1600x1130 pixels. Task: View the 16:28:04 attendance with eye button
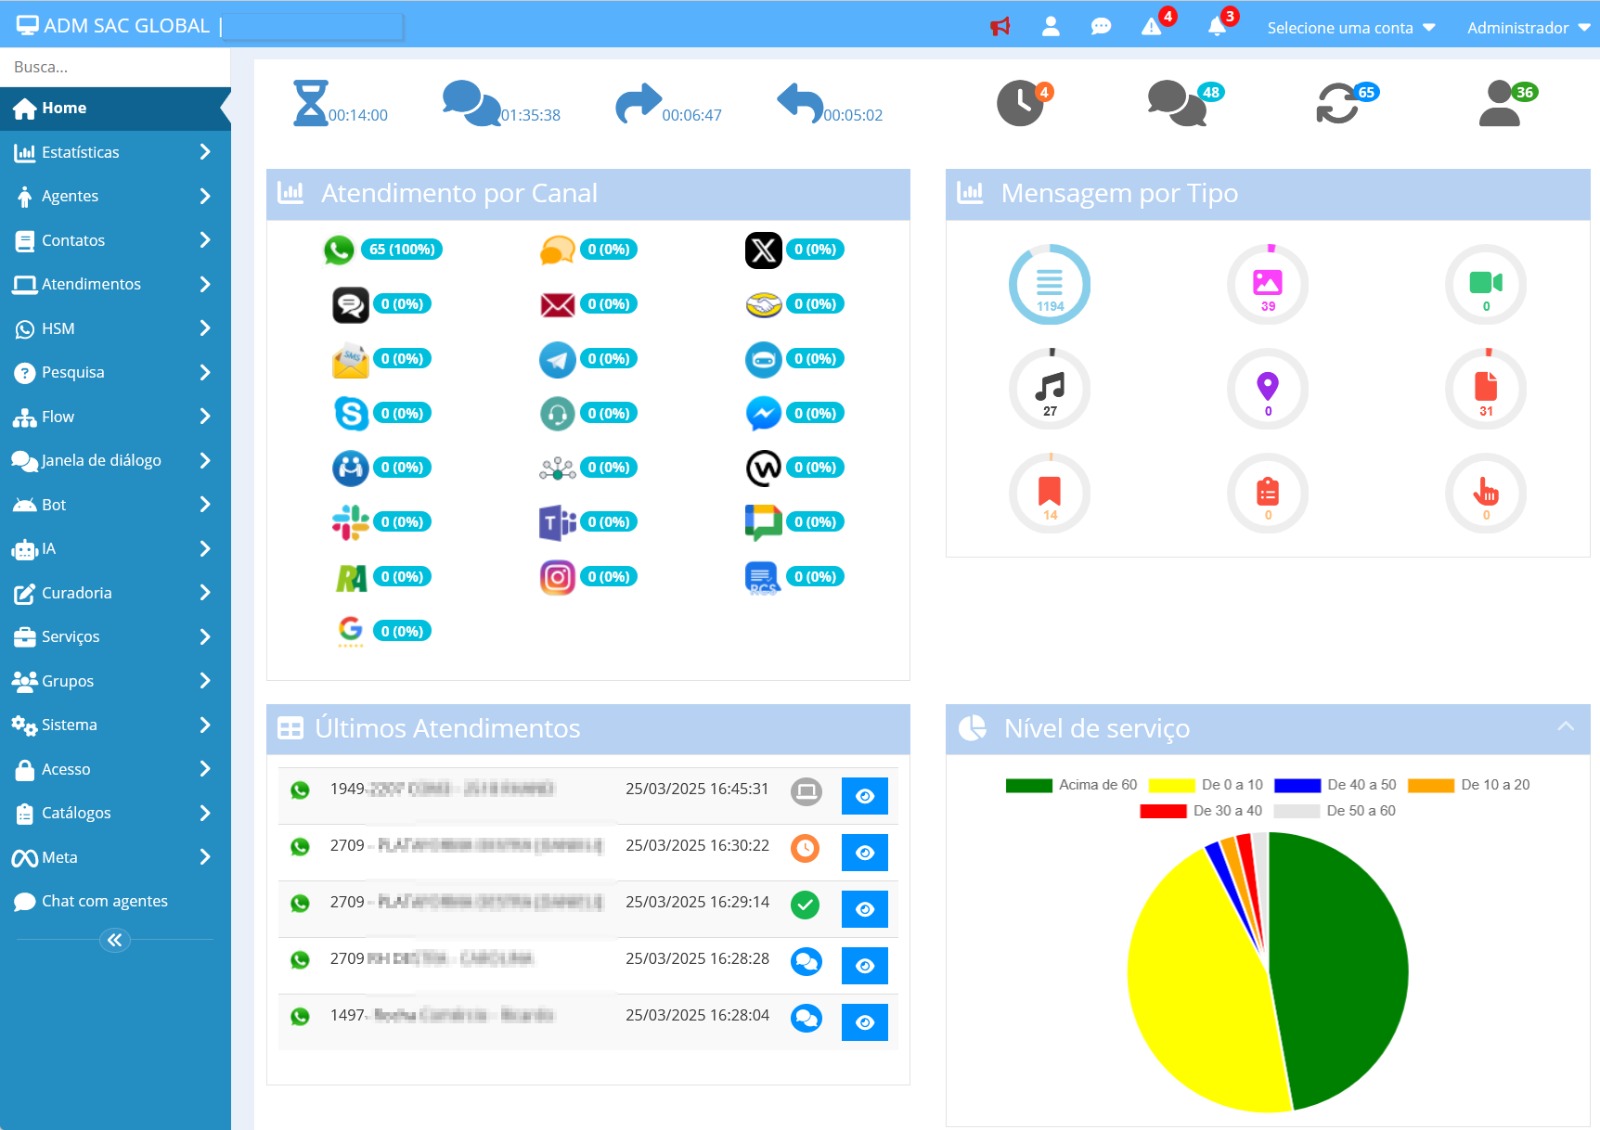tap(864, 1023)
